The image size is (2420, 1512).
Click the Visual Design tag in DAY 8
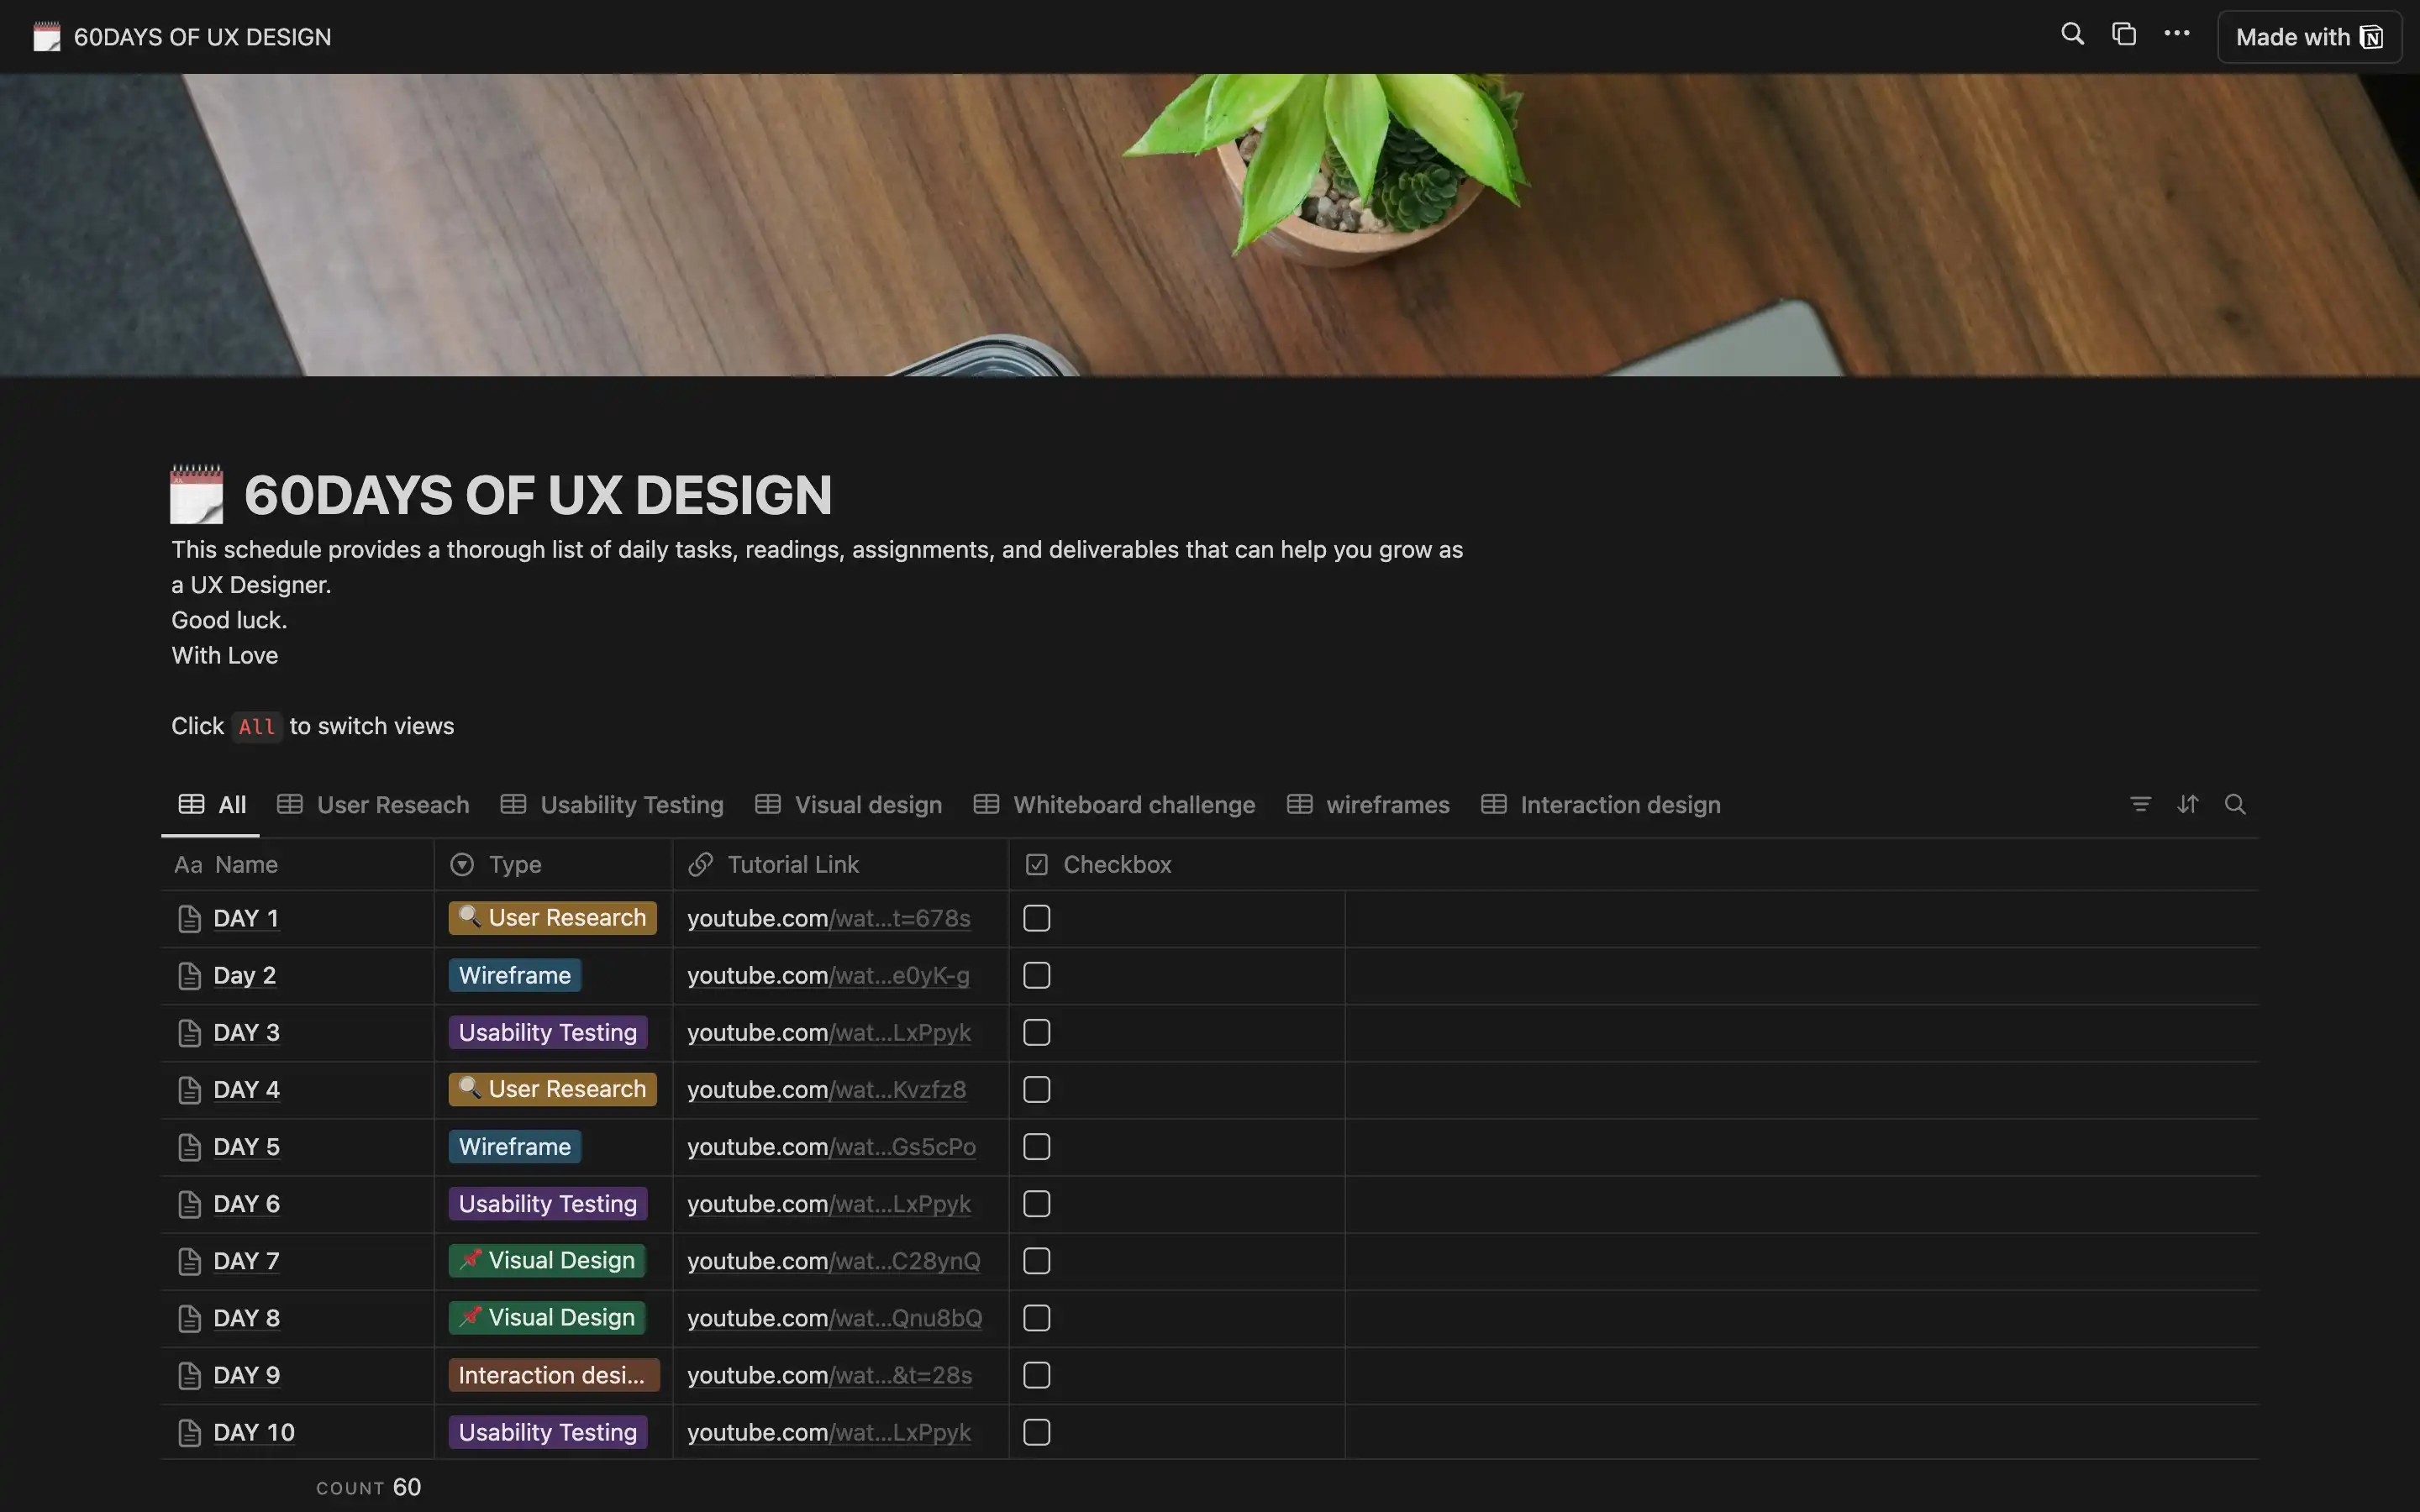pos(547,1317)
